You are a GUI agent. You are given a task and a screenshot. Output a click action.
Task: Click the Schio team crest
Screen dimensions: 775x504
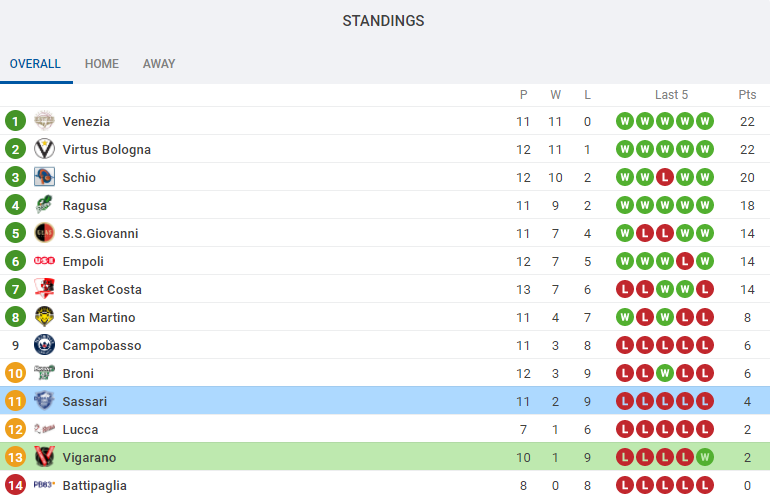pos(44,177)
